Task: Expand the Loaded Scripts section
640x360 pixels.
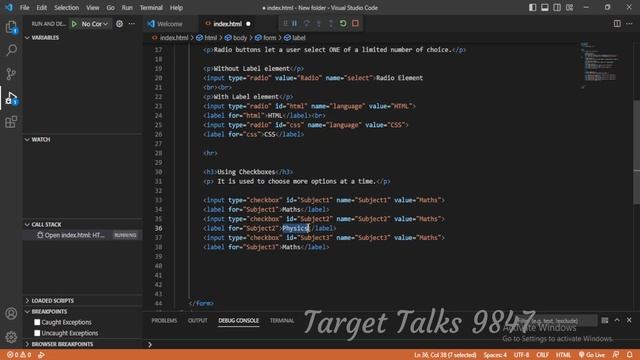Action: click(x=82, y=300)
